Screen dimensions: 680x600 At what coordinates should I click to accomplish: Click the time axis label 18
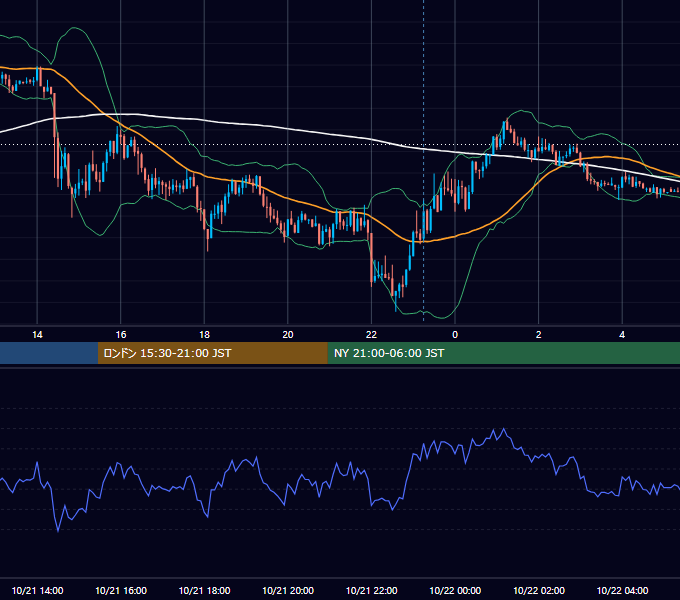click(x=204, y=335)
